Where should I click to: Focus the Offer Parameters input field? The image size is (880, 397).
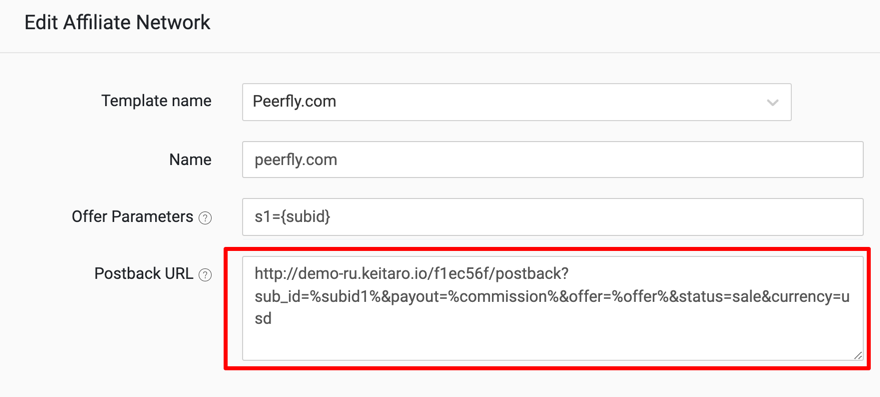pyautogui.click(x=552, y=217)
